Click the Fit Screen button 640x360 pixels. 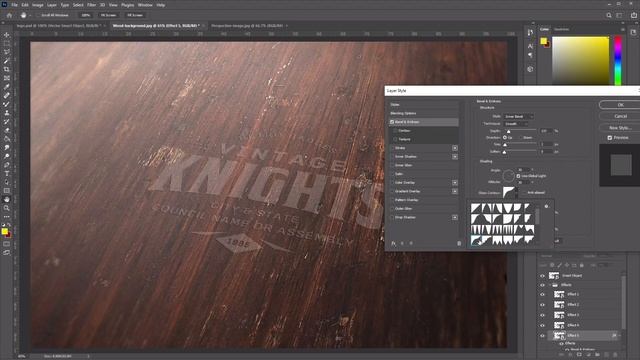click(x=108, y=15)
